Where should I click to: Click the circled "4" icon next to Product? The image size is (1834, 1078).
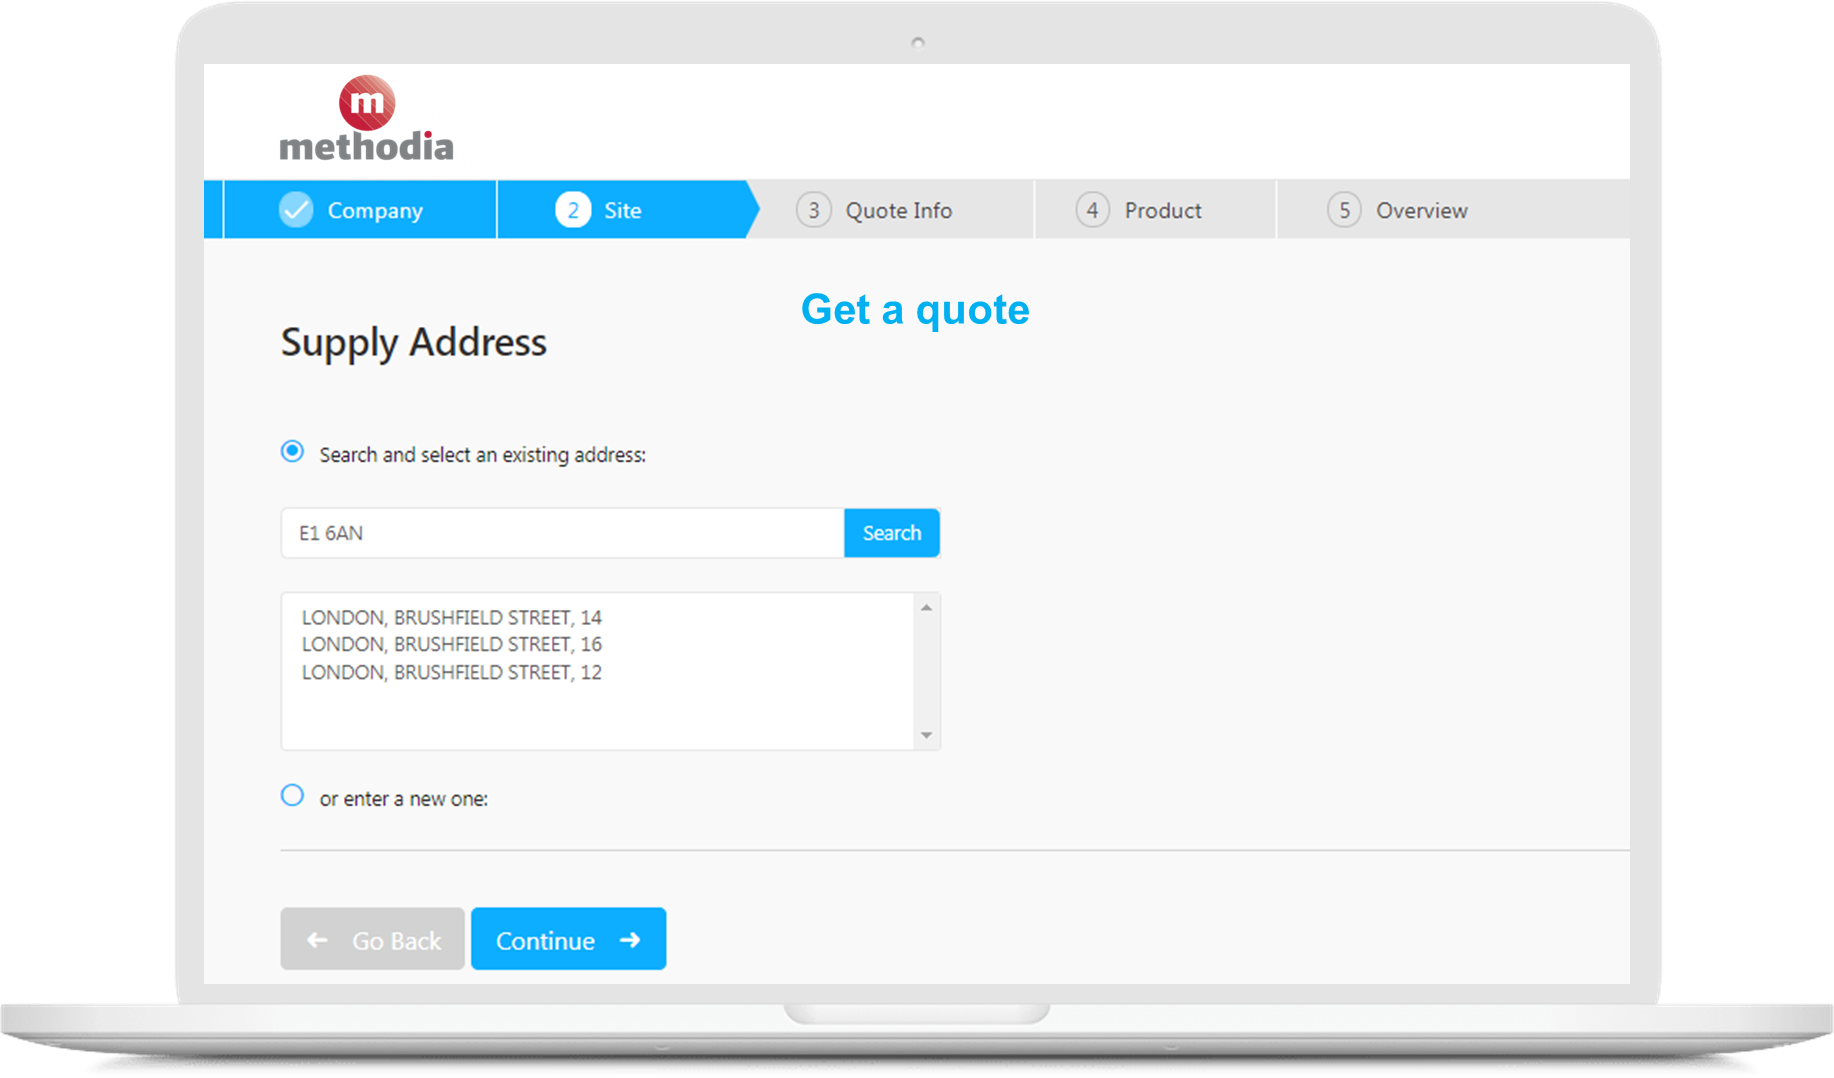coord(1092,210)
